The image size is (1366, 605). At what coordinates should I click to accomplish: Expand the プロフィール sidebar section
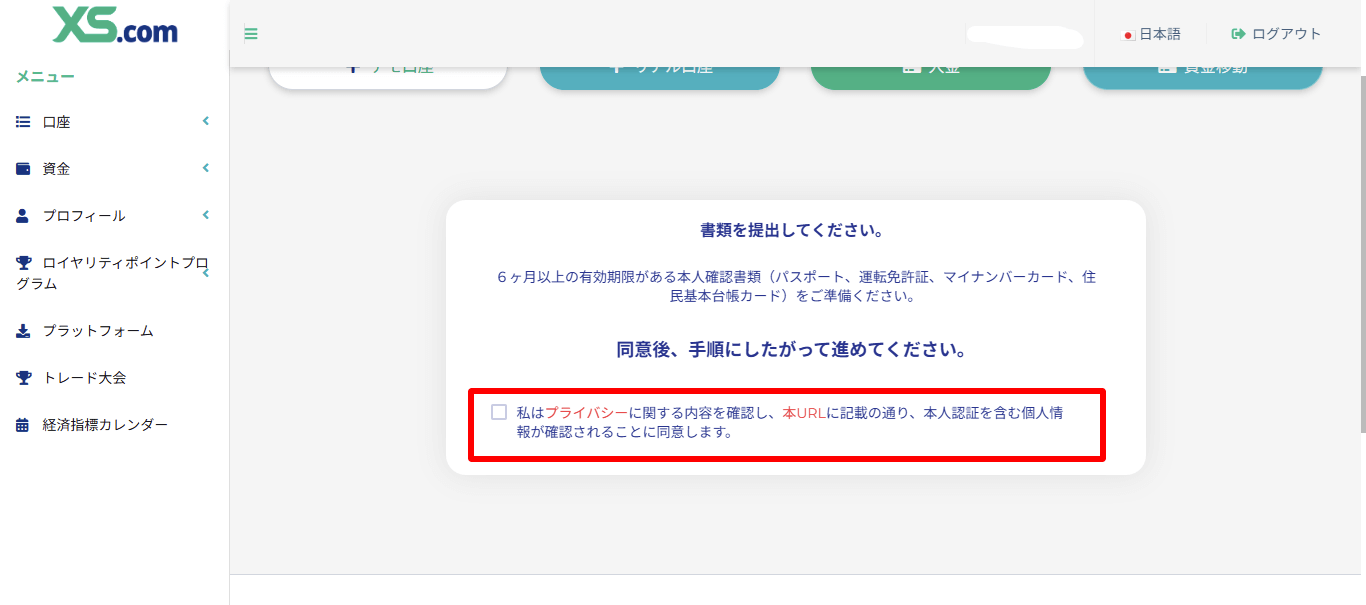(x=205, y=214)
